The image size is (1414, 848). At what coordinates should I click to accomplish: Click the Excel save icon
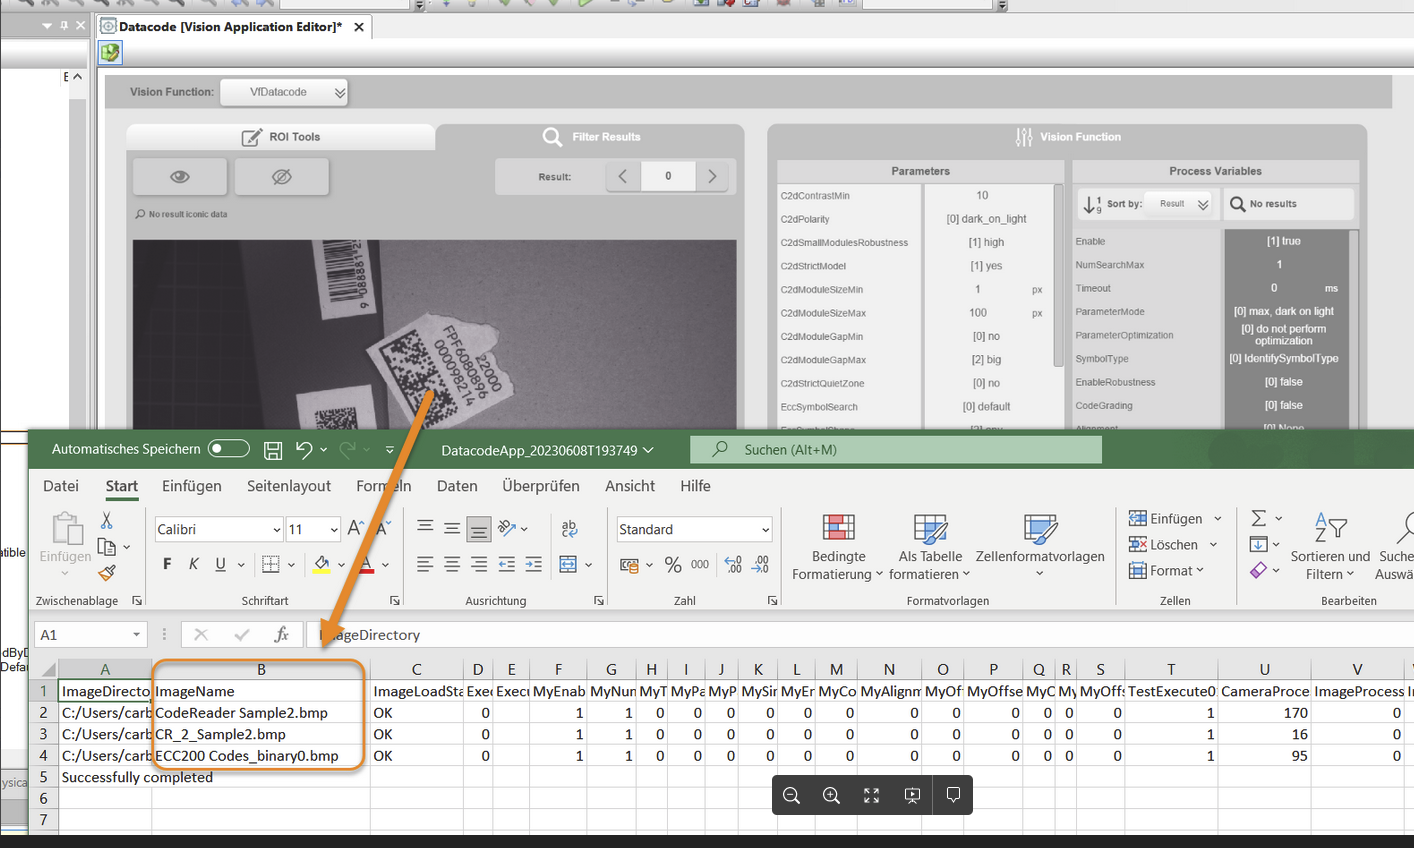pos(273,450)
